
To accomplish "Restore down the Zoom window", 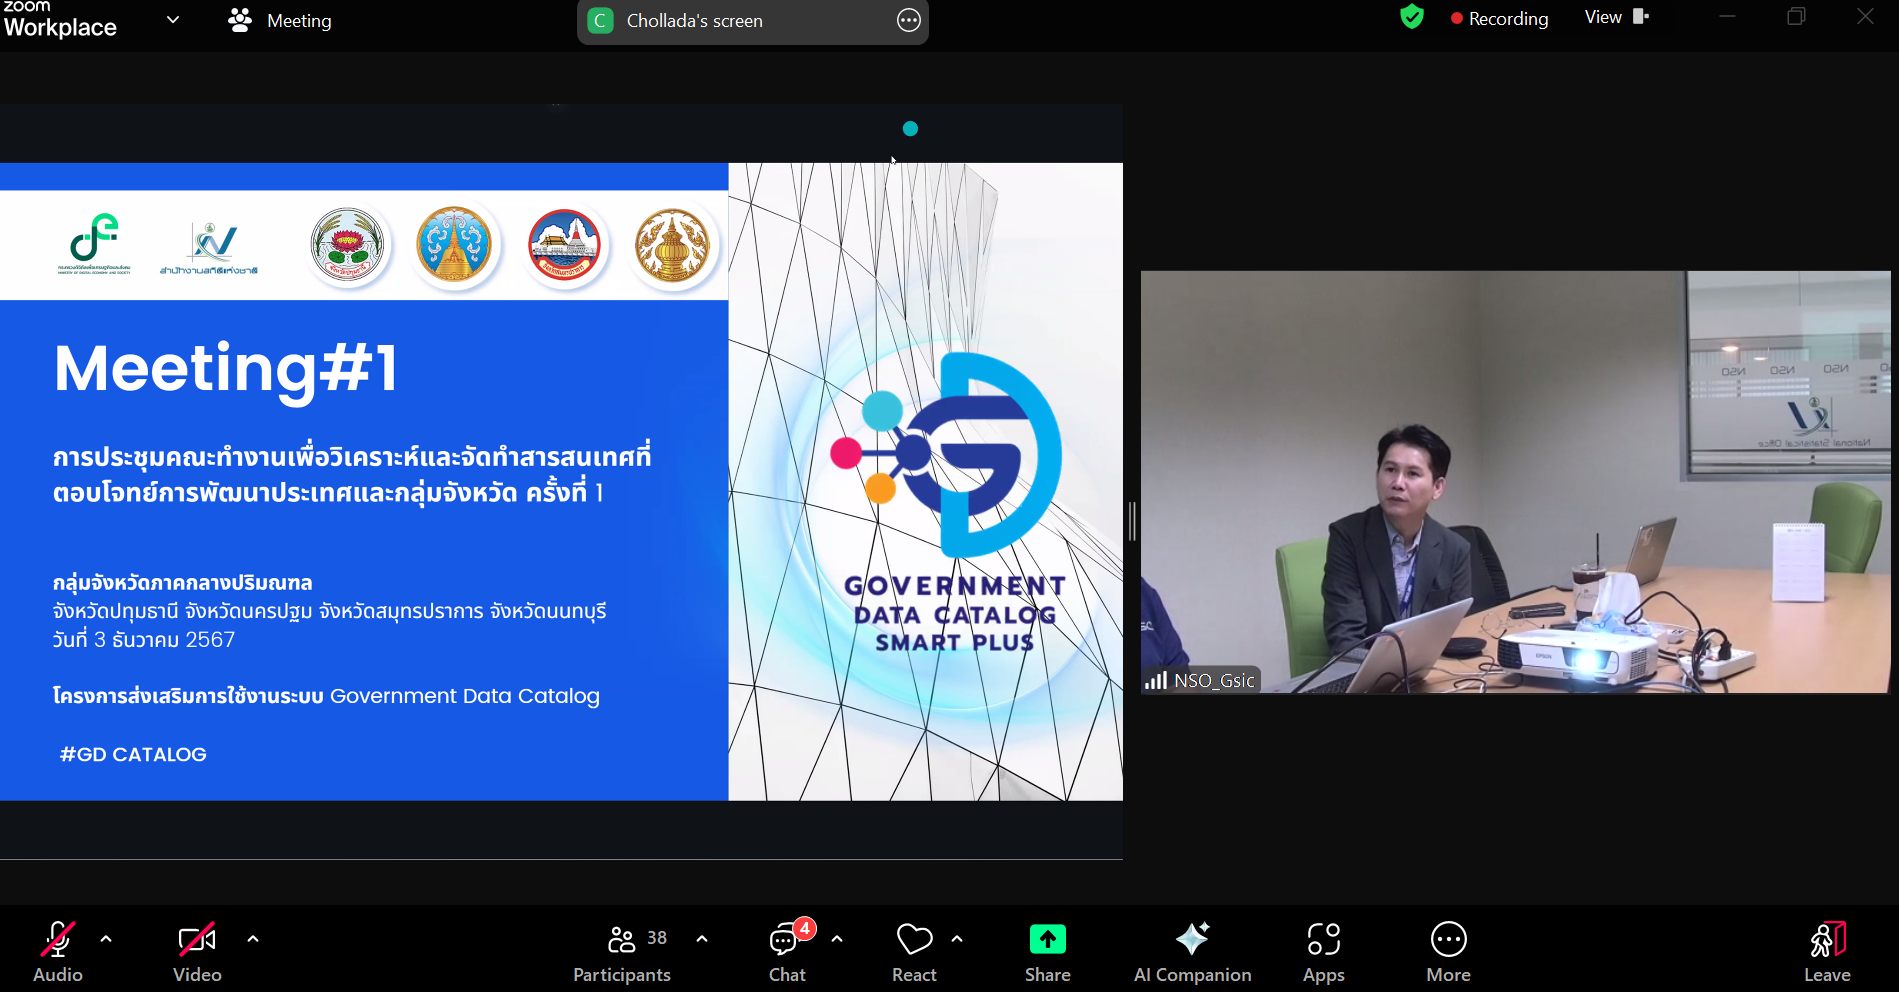I will coord(1796,16).
